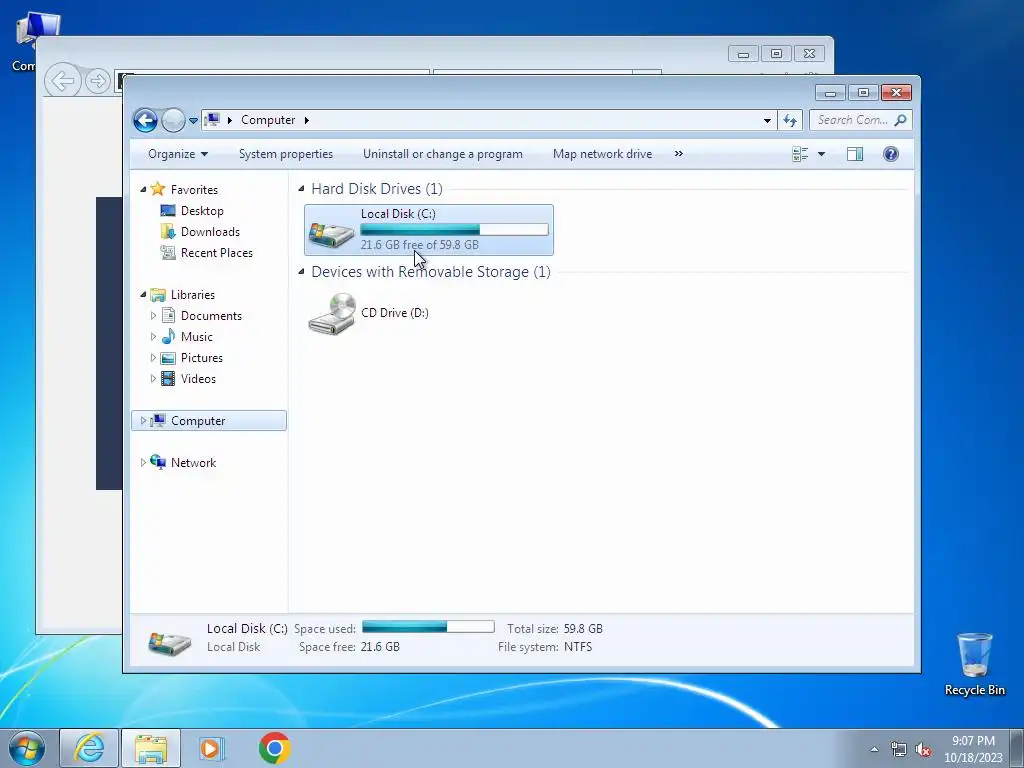This screenshot has width=1024, height=768.
Task: Click the Refresh button beside the address bar
Action: (x=790, y=120)
